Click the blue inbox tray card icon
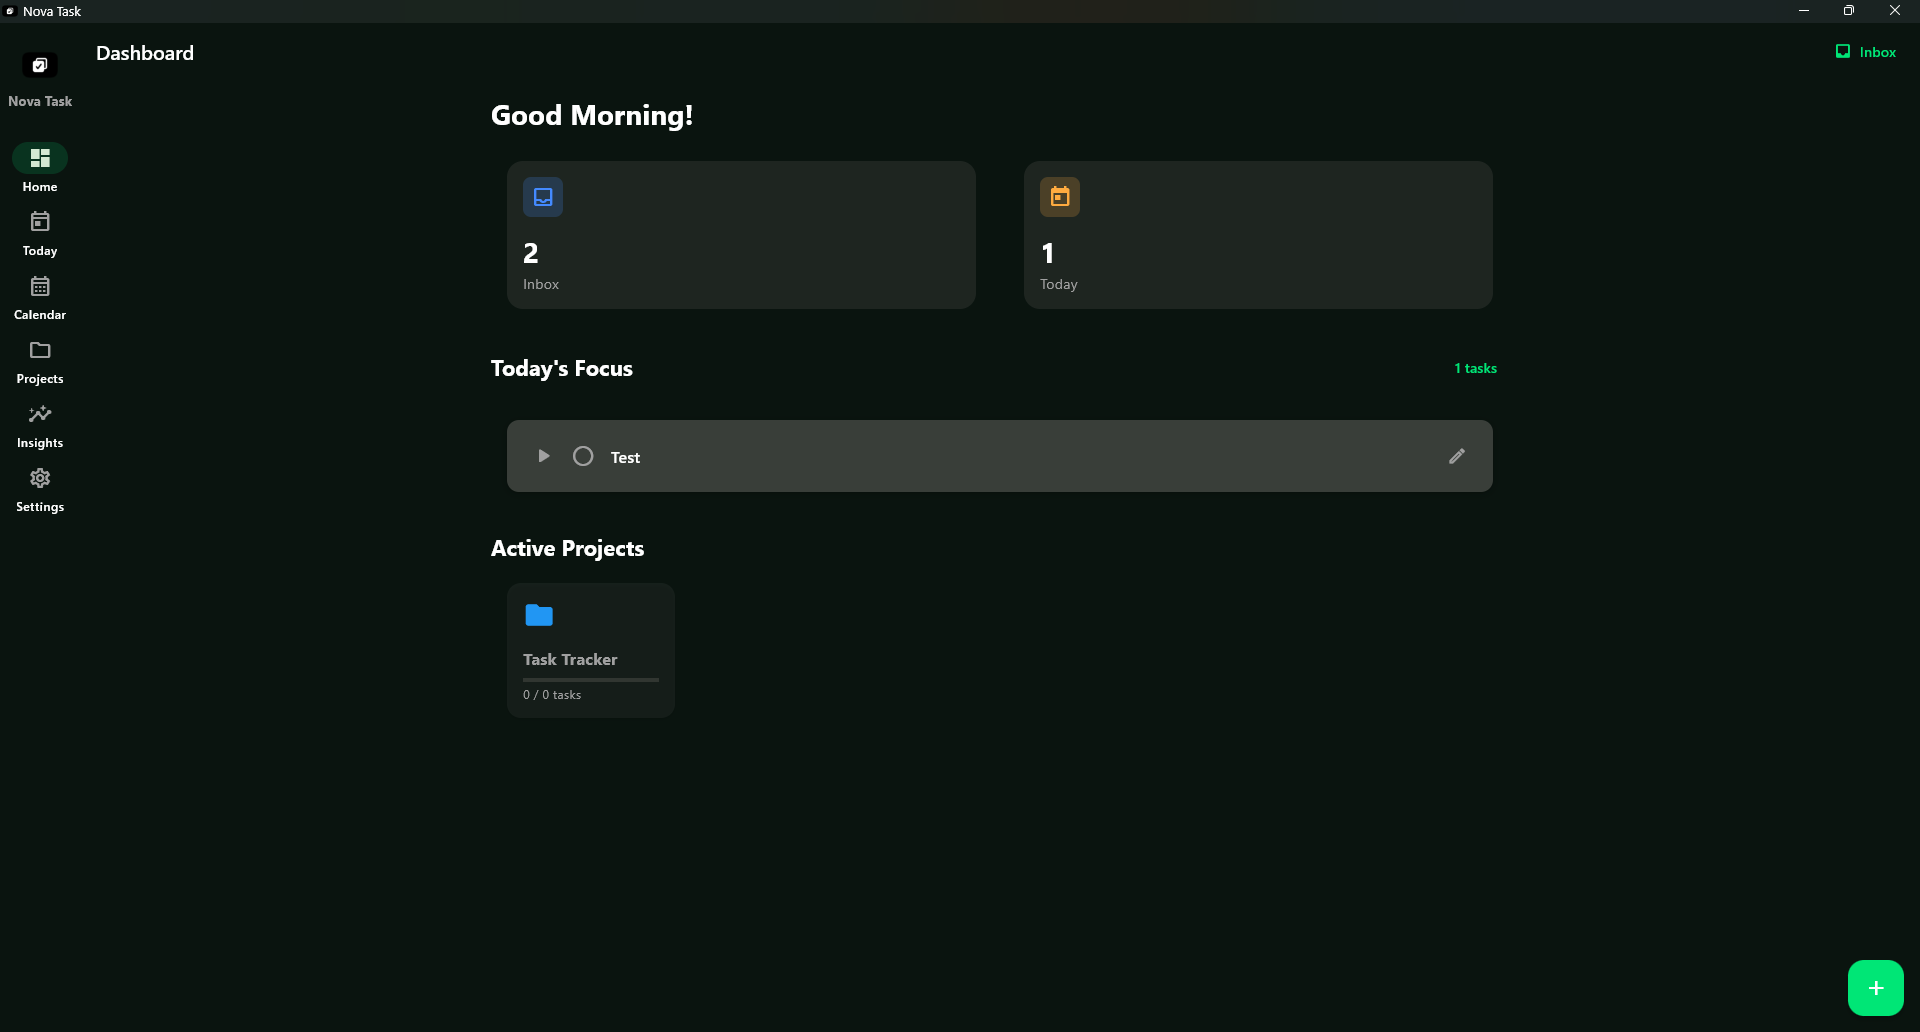Screen dimensions: 1920x1032 coord(543,197)
